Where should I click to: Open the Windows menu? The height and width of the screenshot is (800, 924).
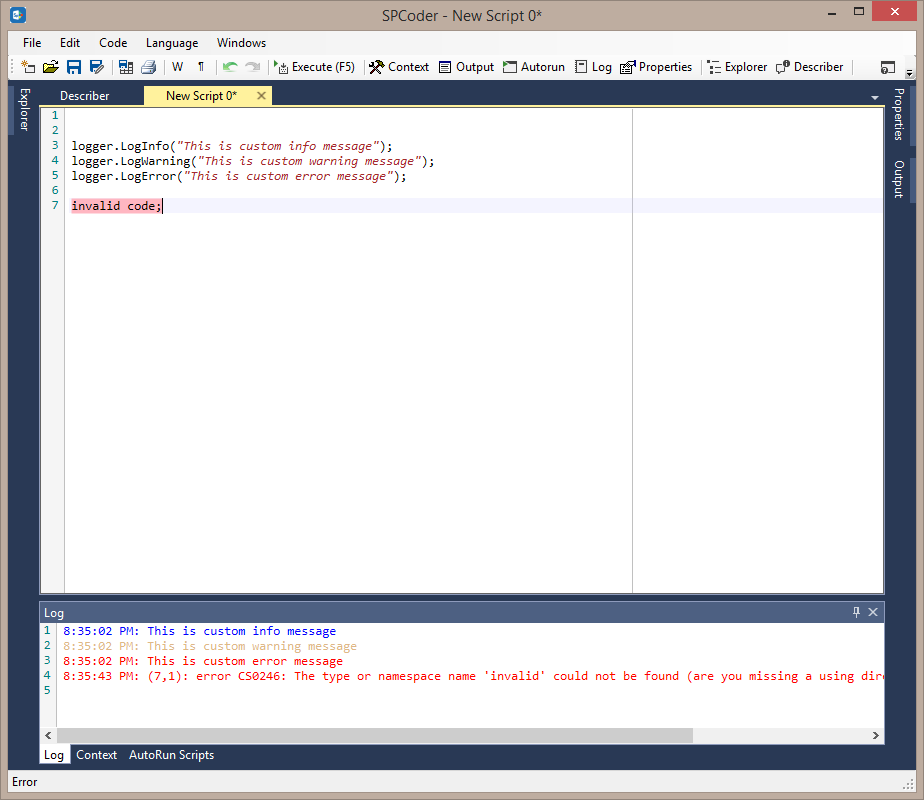pos(242,43)
